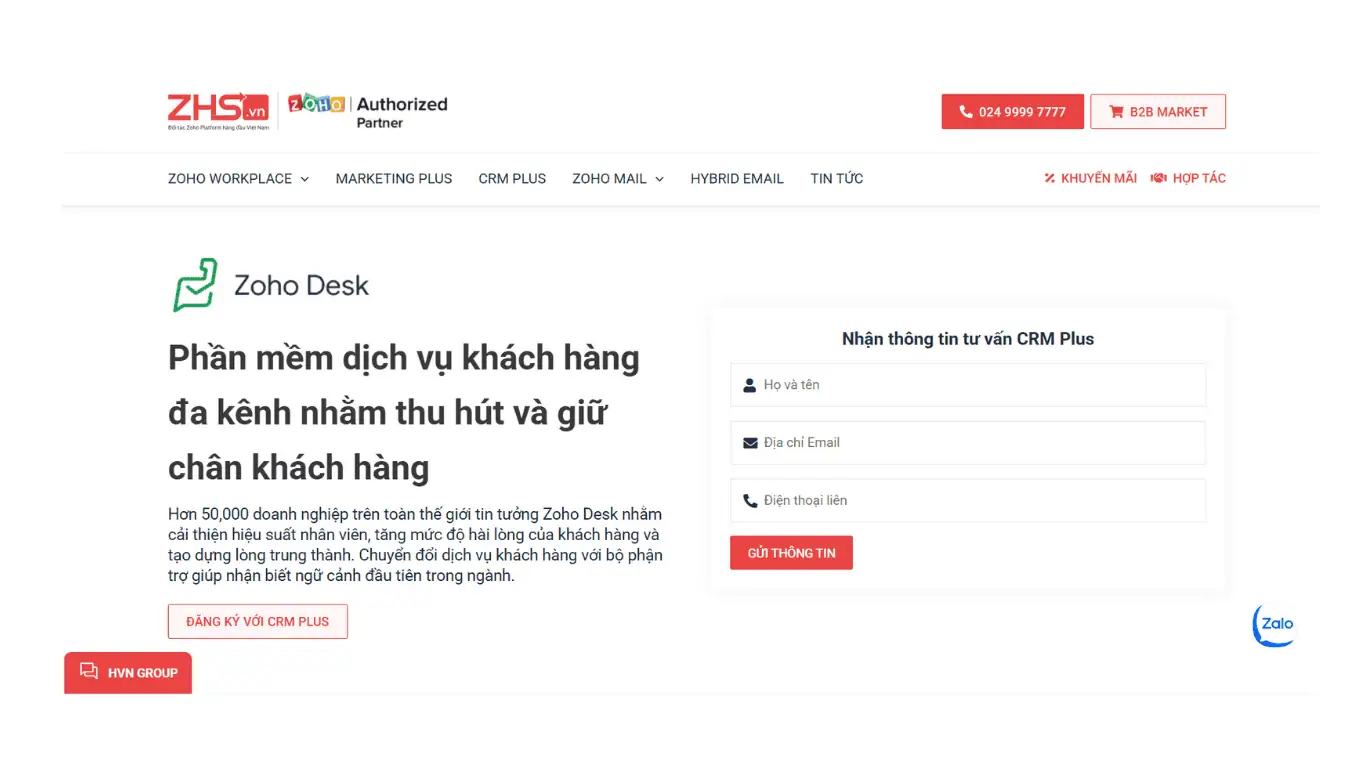Viewport: 1366px width, 768px height.
Task: Expand the ZOHO MAIL dropdown
Action: [x=610, y=178]
